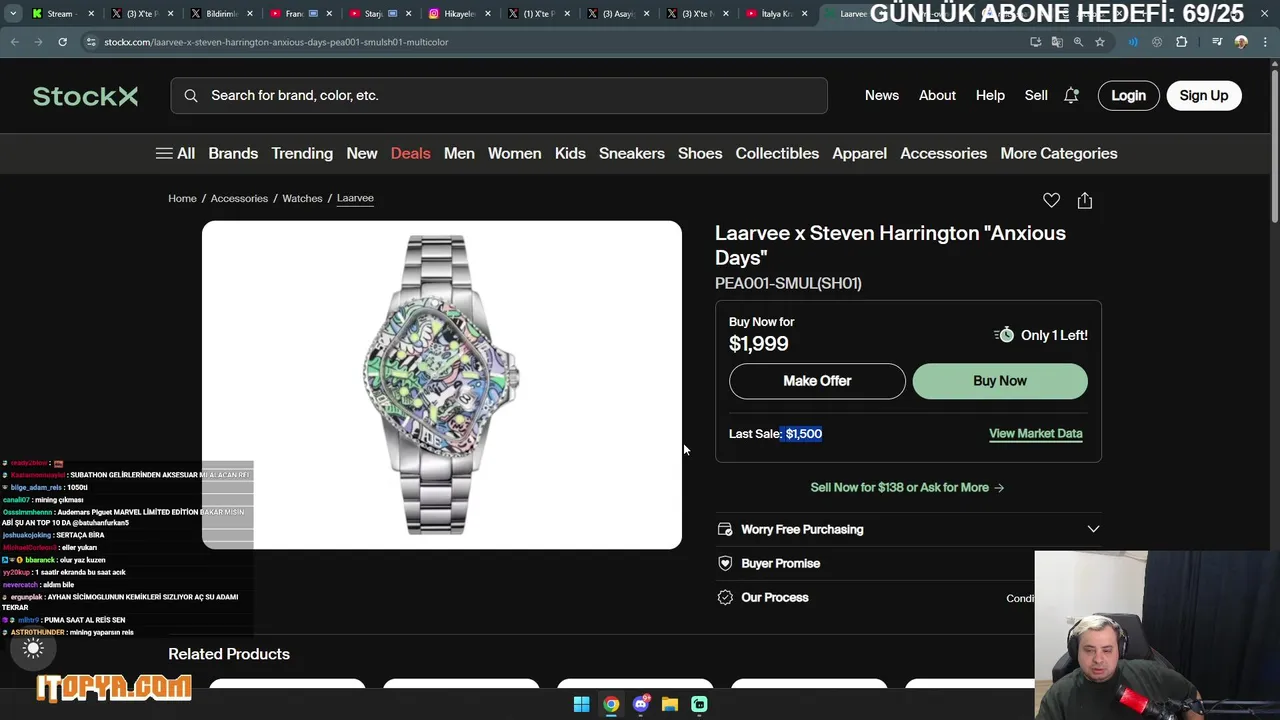Click the Watches breadcrumb link
Screen dimensions: 1280x720
point(302,198)
